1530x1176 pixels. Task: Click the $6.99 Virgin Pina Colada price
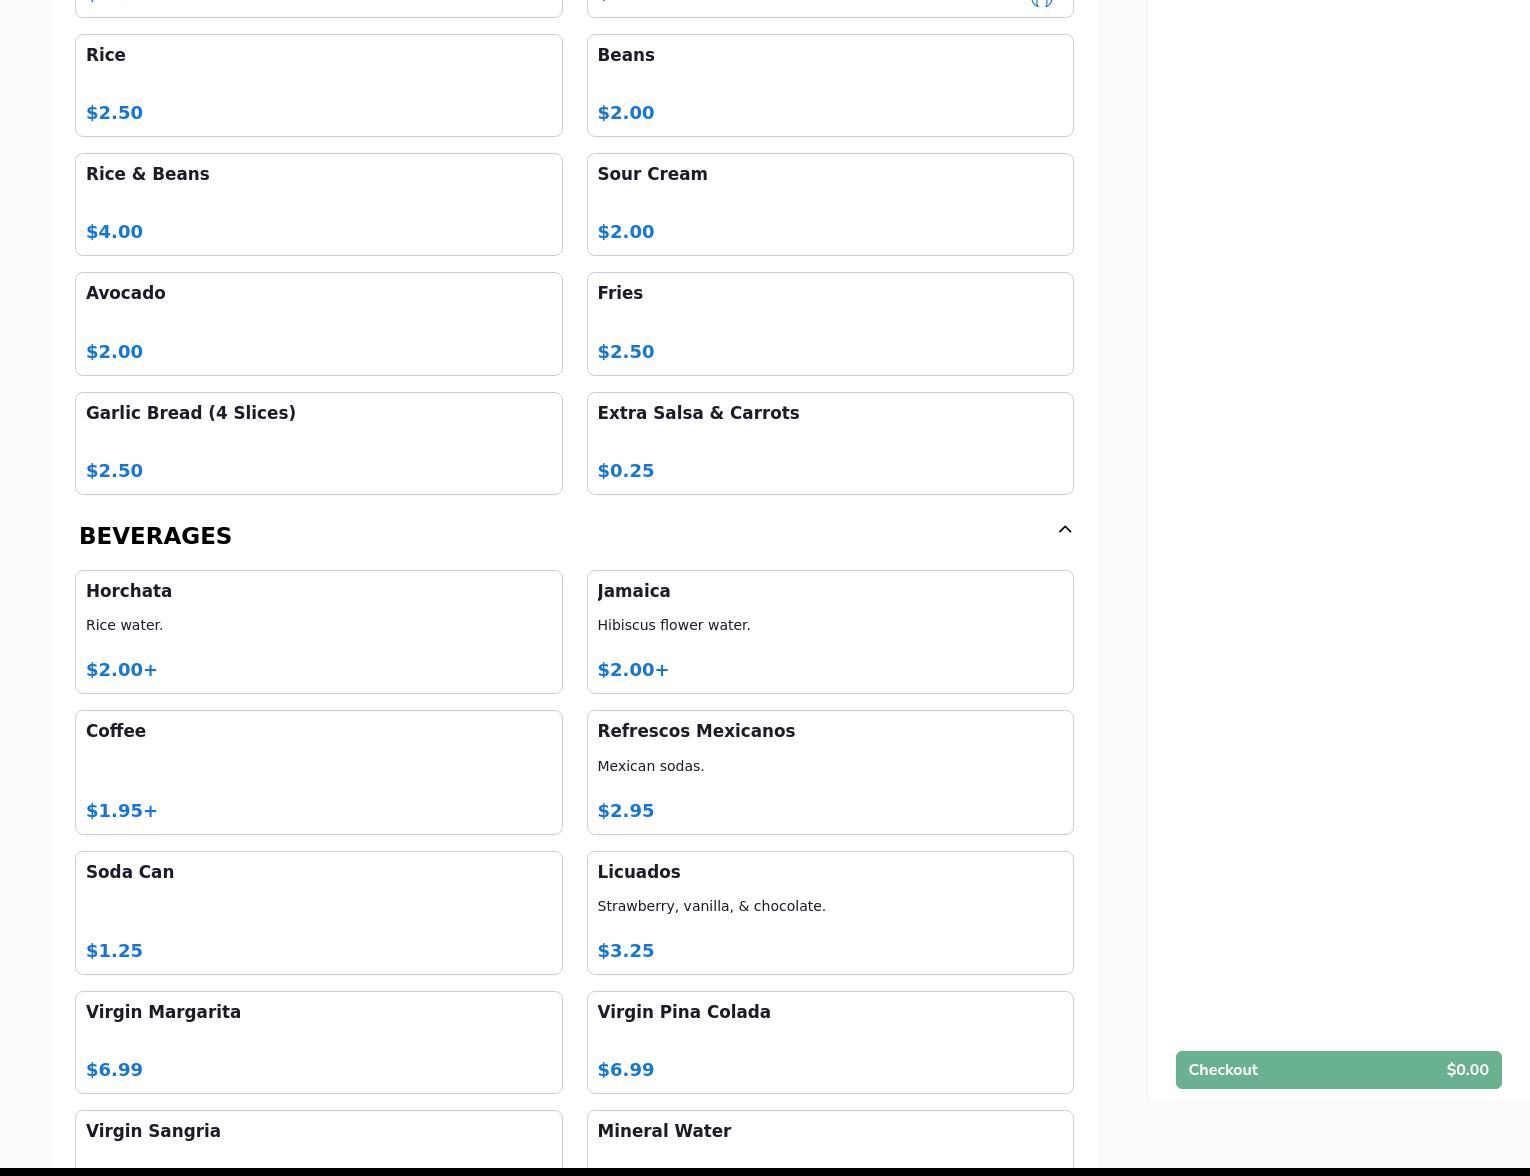pyautogui.click(x=626, y=1070)
